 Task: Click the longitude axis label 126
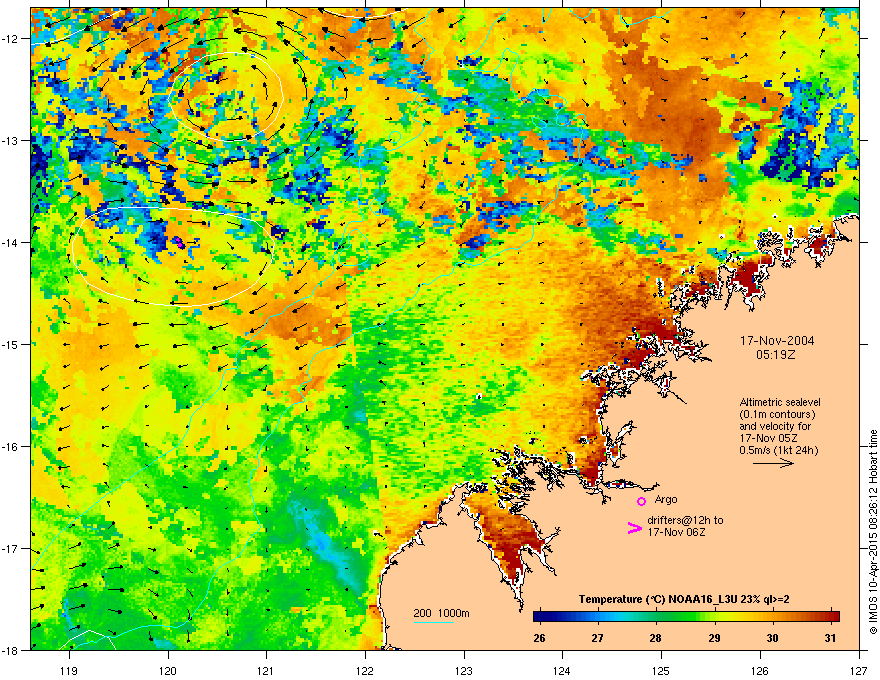(760, 670)
